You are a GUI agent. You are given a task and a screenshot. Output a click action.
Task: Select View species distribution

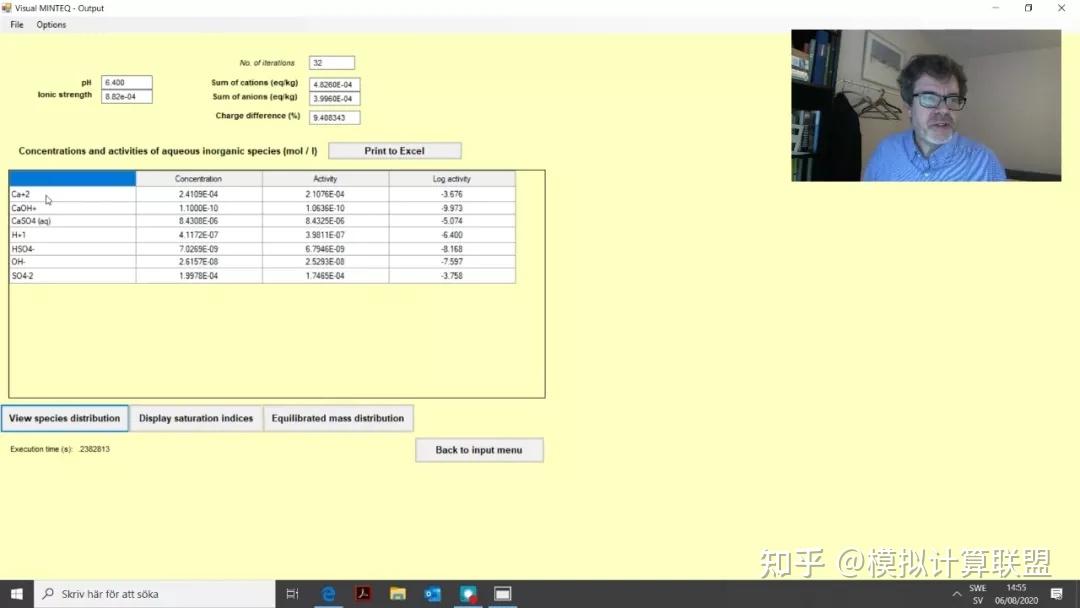(x=64, y=417)
